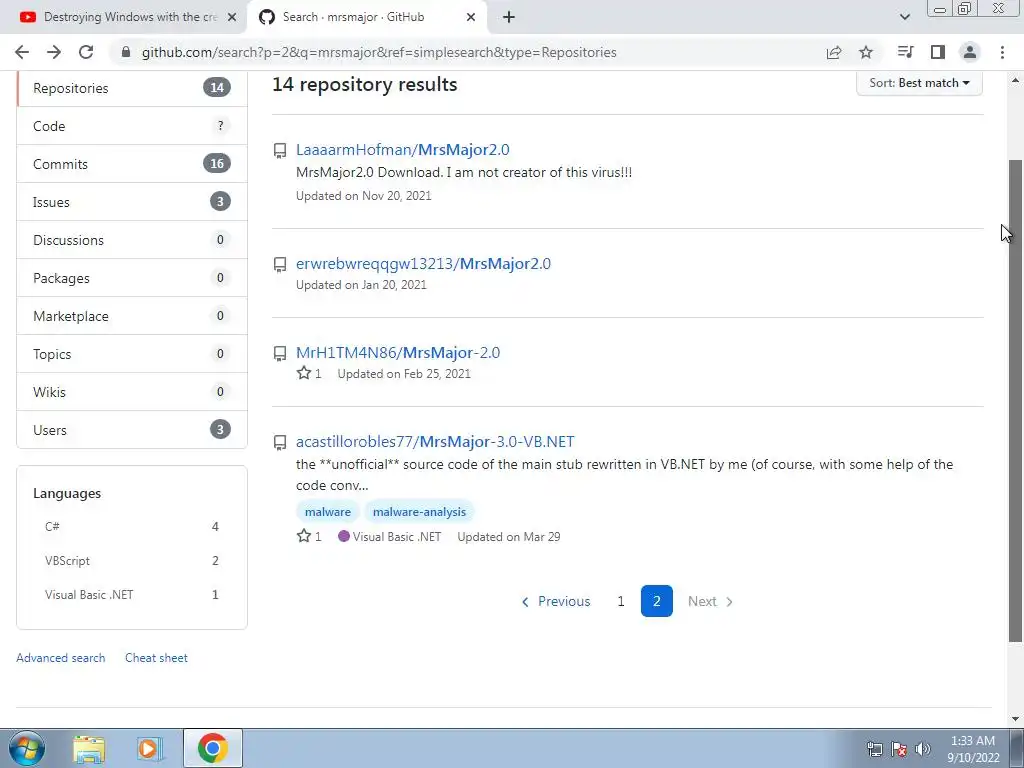Click the repo icon beside LaaaarmHofman result

[280, 151]
